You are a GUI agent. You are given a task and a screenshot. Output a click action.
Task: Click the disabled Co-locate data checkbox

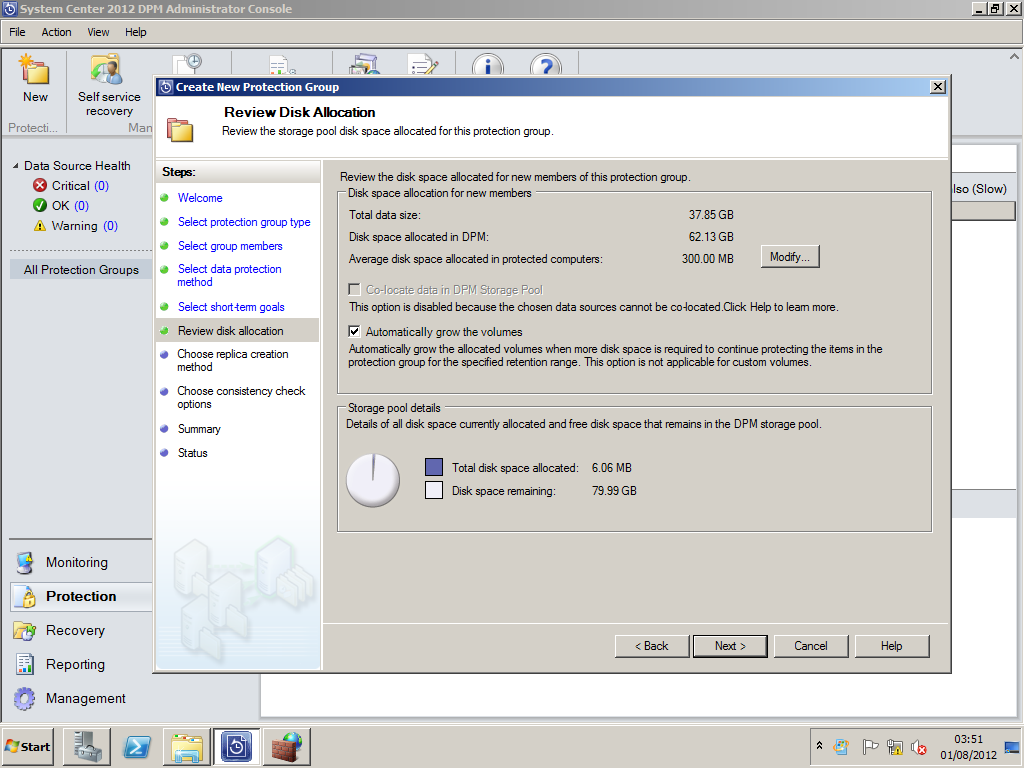pyautogui.click(x=355, y=289)
